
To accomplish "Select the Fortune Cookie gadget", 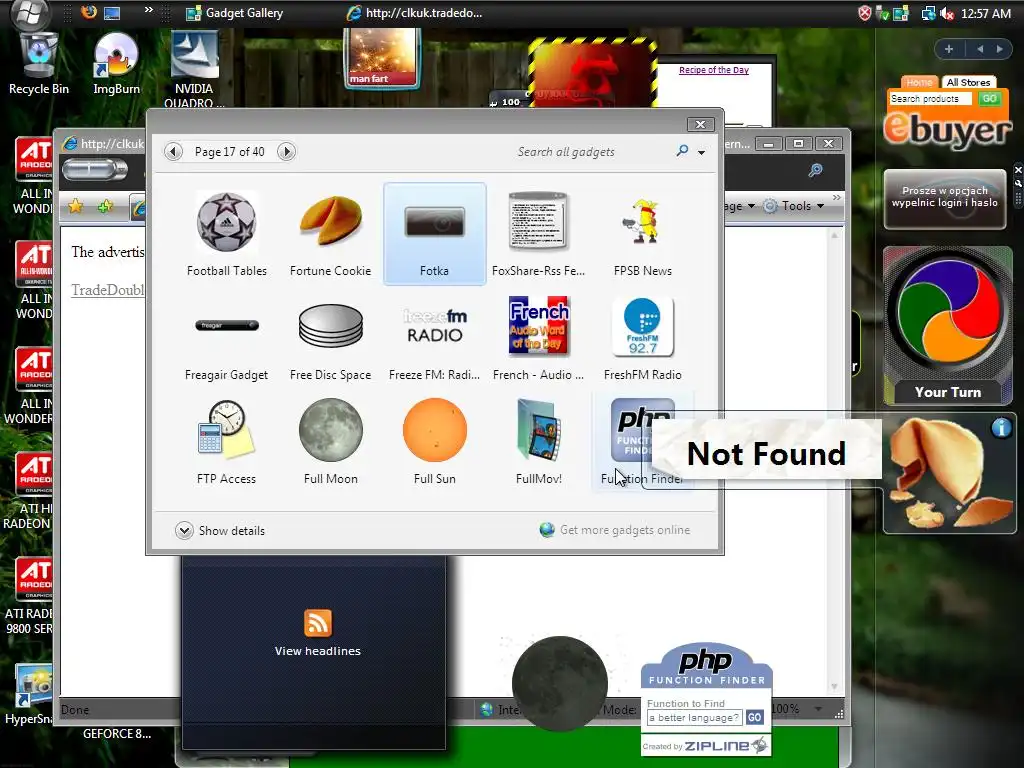I will coord(330,234).
